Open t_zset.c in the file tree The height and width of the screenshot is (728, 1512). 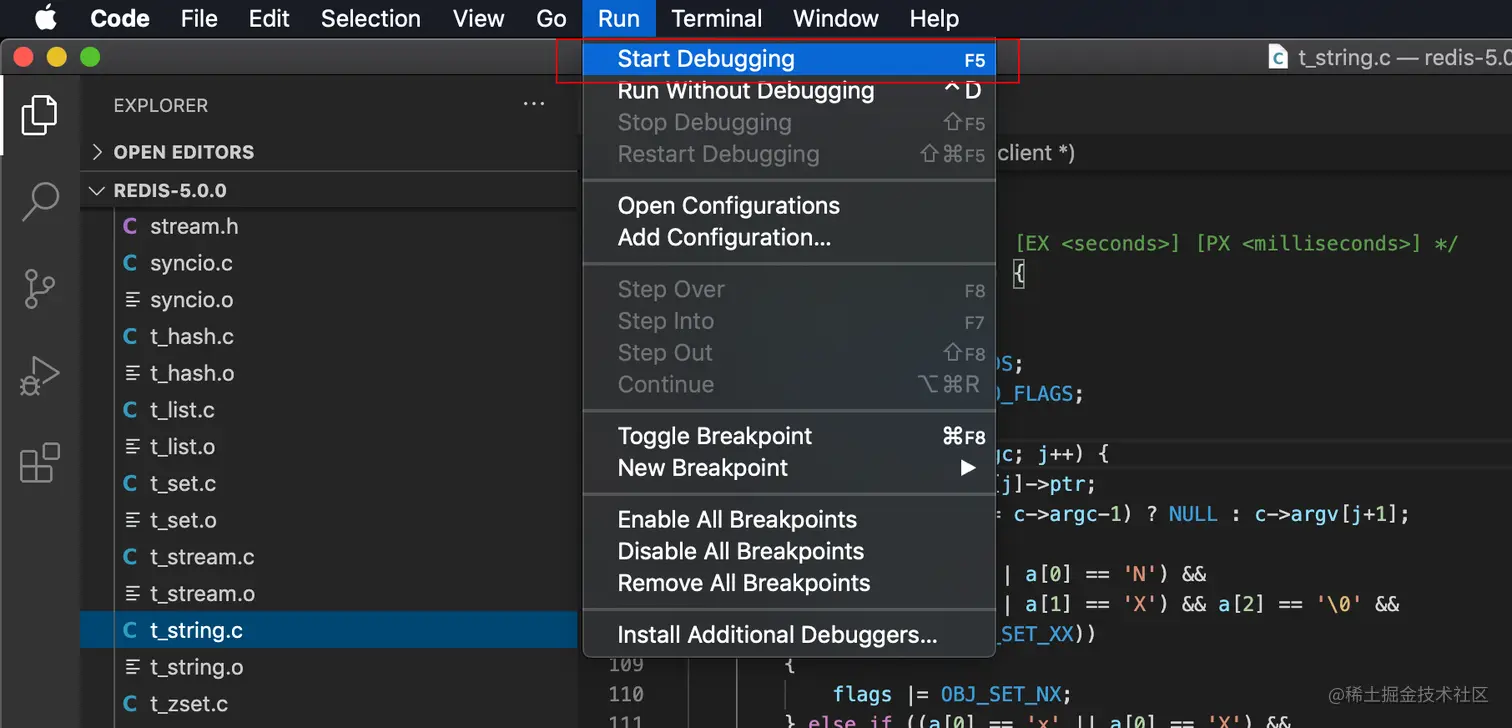(x=329, y=704)
